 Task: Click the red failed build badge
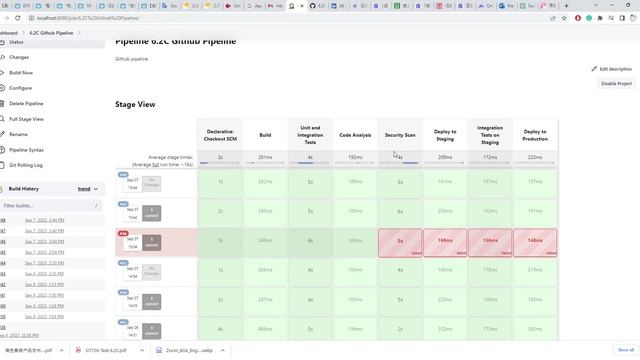[123, 233]
